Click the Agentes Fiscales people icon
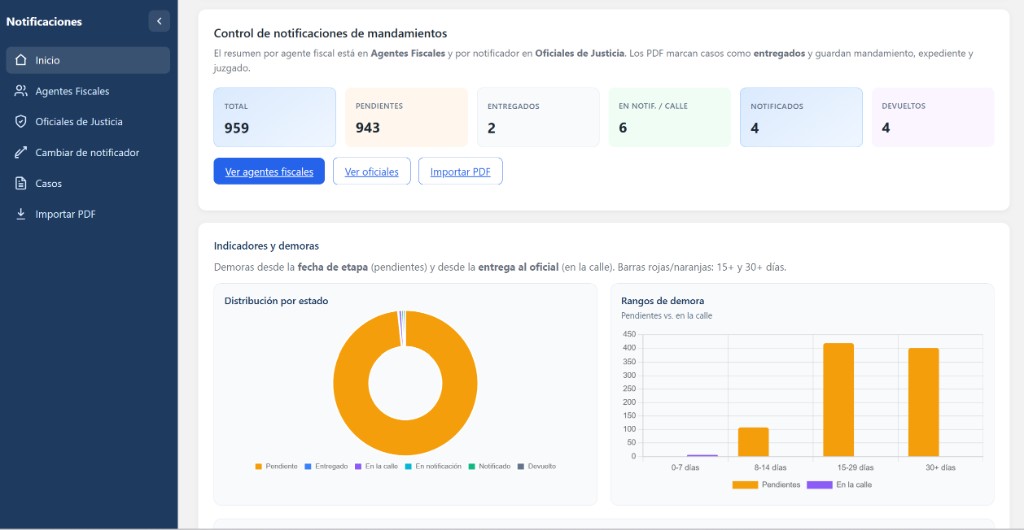Image resolution: width=1024 pixels, height=530 pixels. click(x=21, y=91)
